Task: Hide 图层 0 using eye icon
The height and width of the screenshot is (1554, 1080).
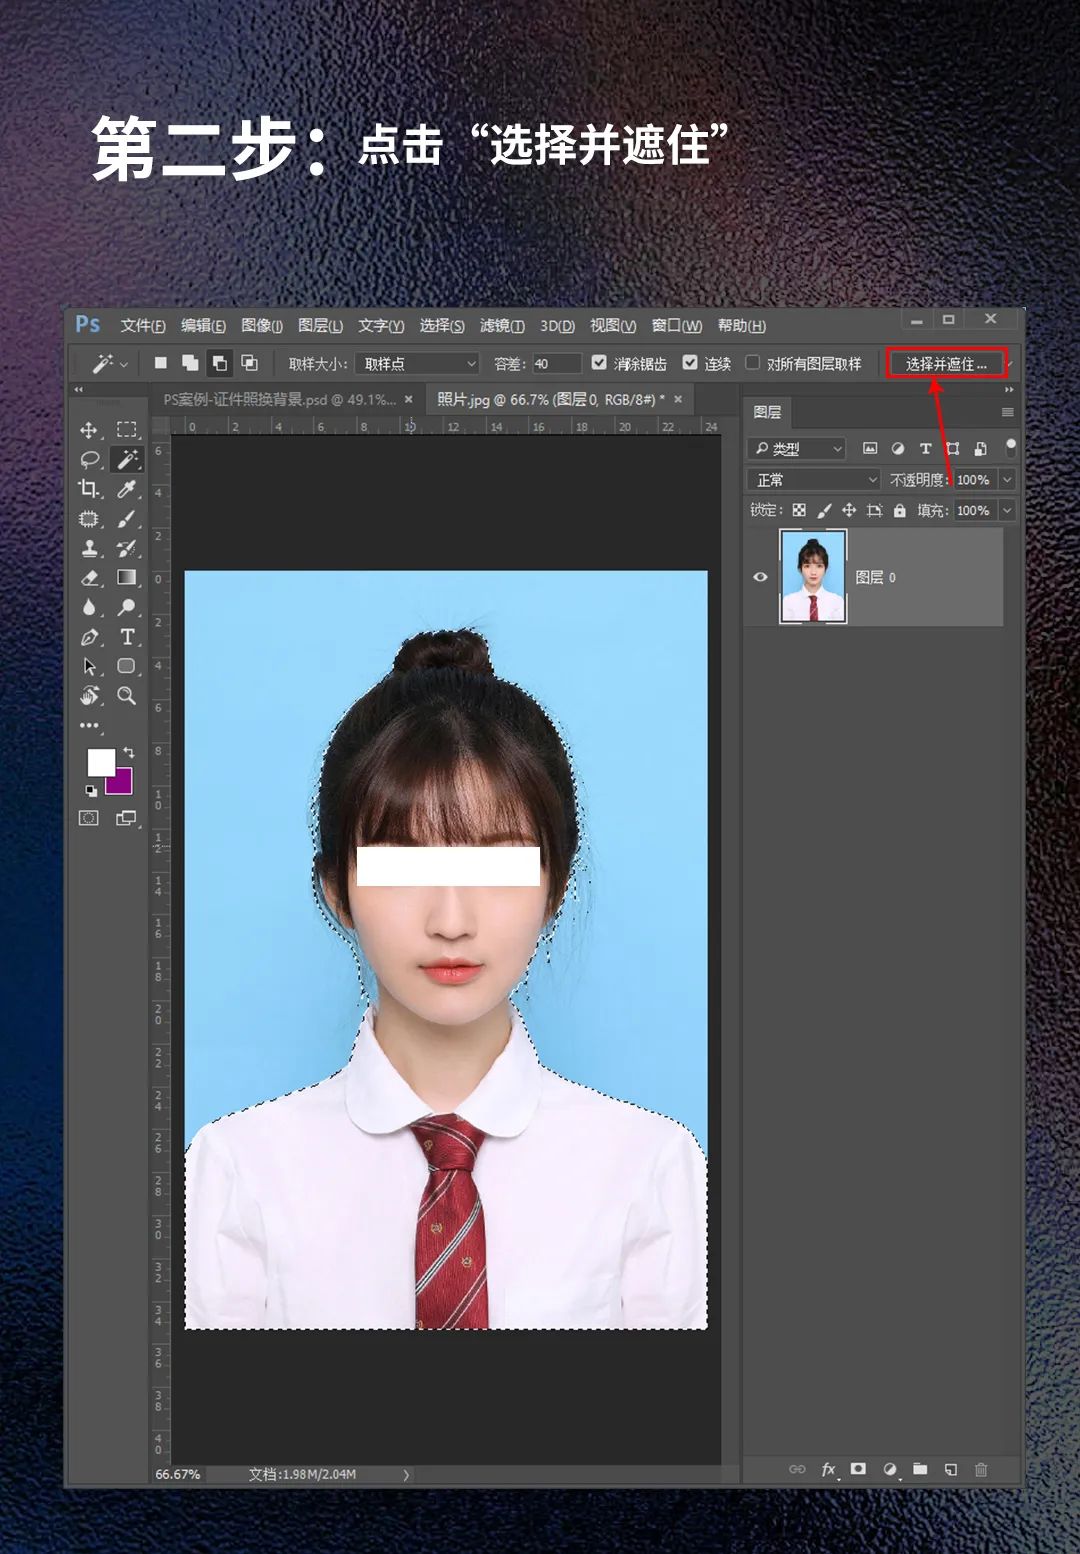Action: (x=760, y=577)
